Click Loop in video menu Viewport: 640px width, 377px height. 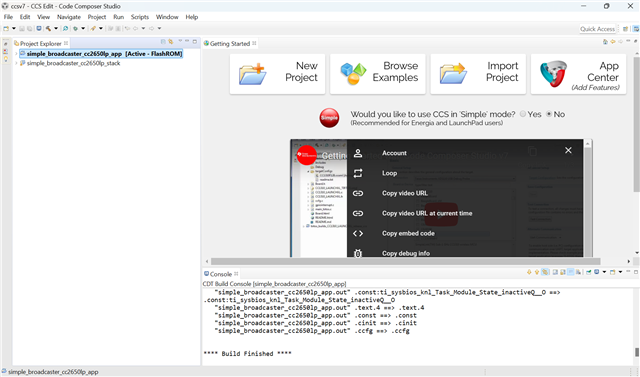click(389, 173)
